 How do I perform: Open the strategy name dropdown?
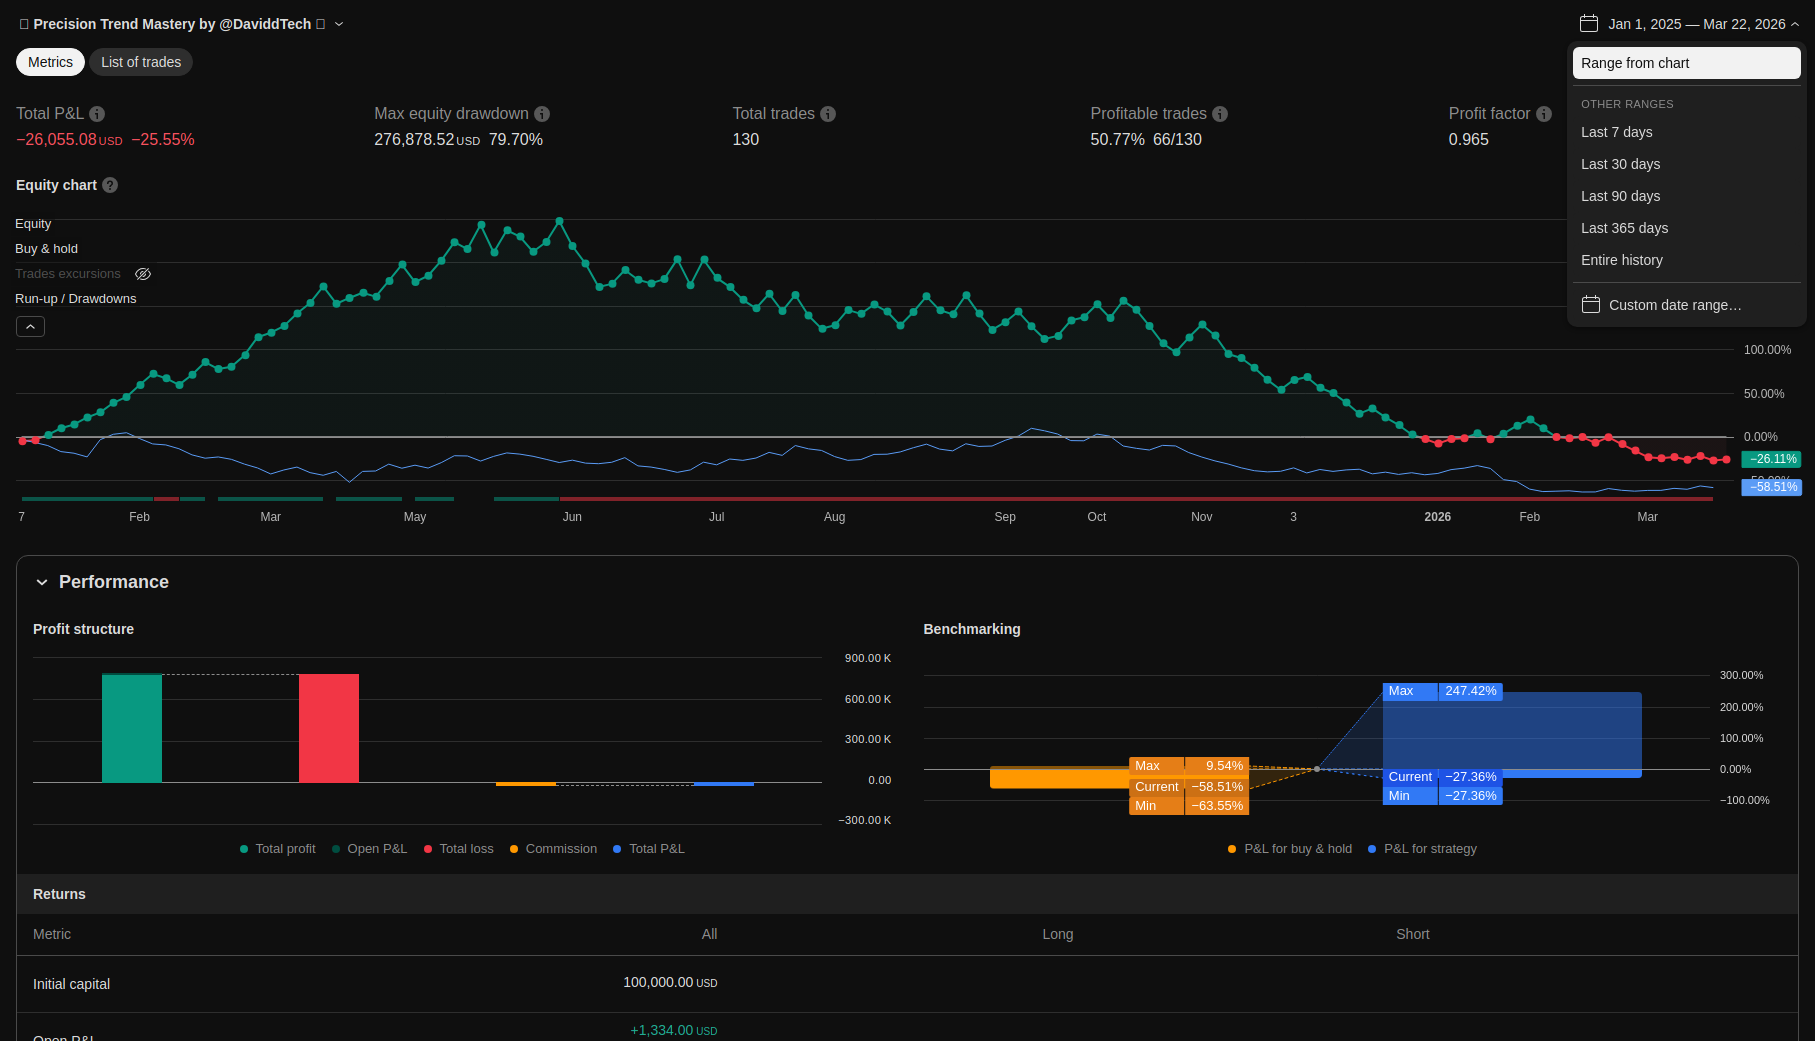(339, 24)
